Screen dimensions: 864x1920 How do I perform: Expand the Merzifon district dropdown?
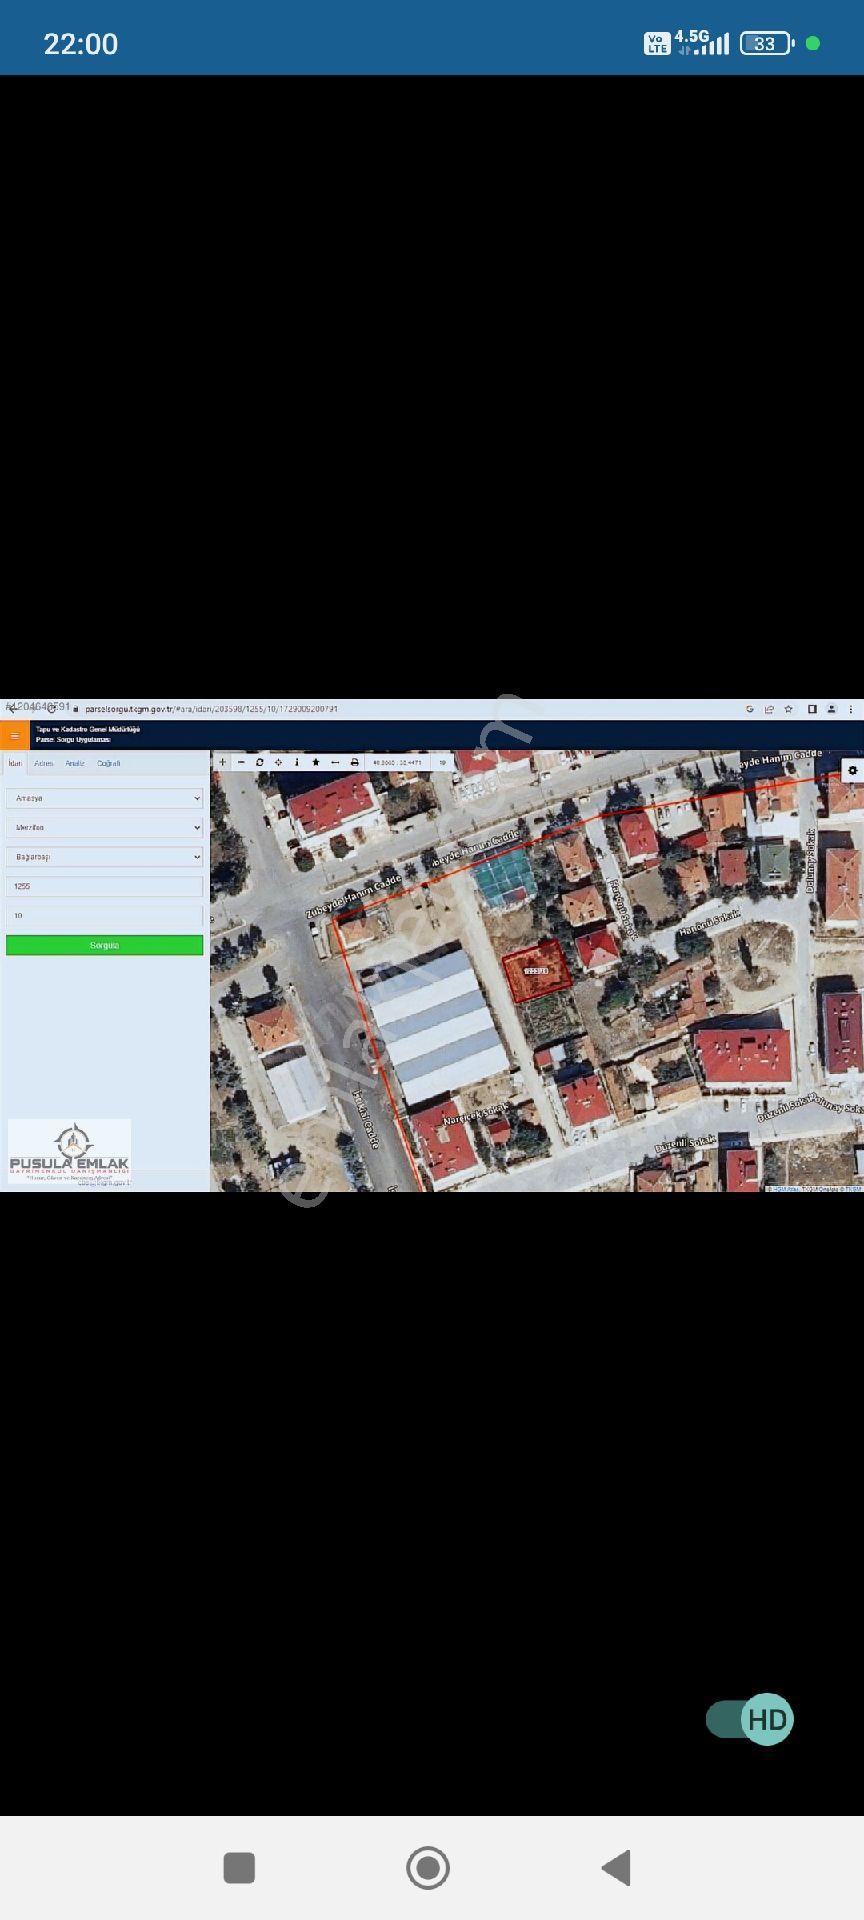point(104,827)
